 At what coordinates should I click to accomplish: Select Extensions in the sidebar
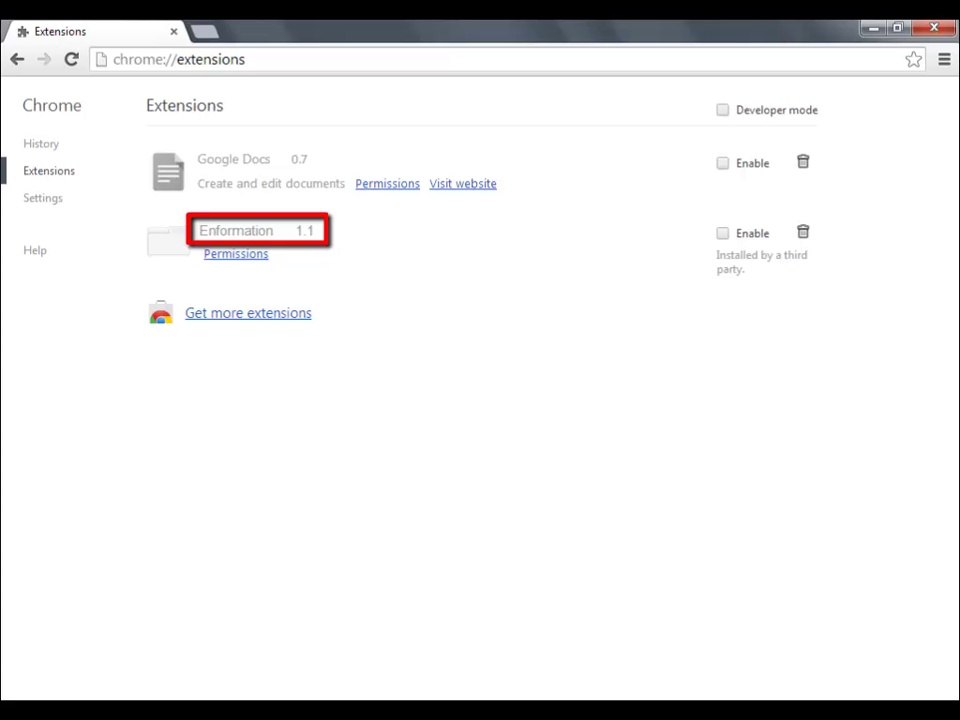point(49,171)
